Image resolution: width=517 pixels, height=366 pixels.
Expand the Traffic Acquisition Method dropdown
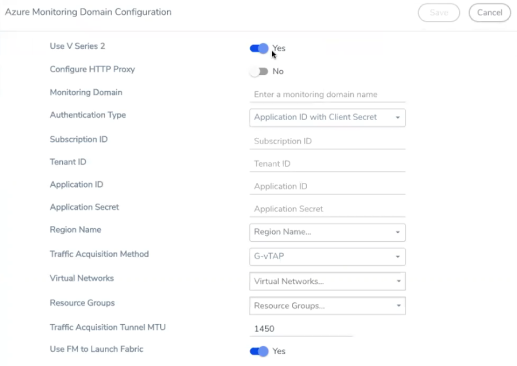click(x=327, y=257)
